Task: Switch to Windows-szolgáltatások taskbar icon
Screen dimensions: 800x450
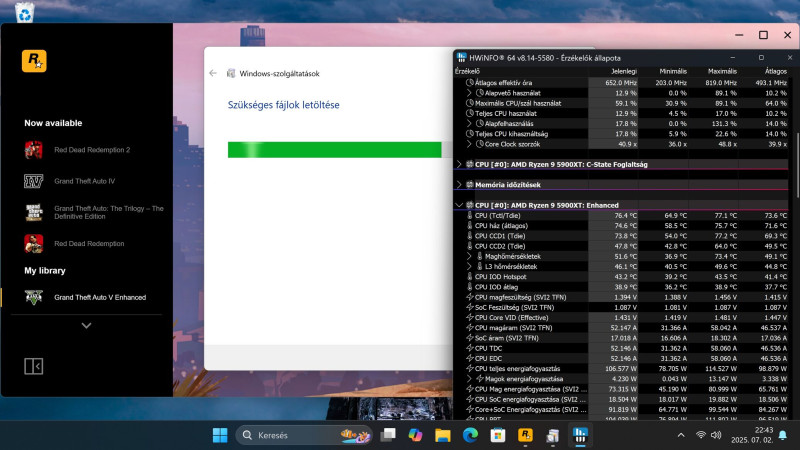Action: click(553, 435)
